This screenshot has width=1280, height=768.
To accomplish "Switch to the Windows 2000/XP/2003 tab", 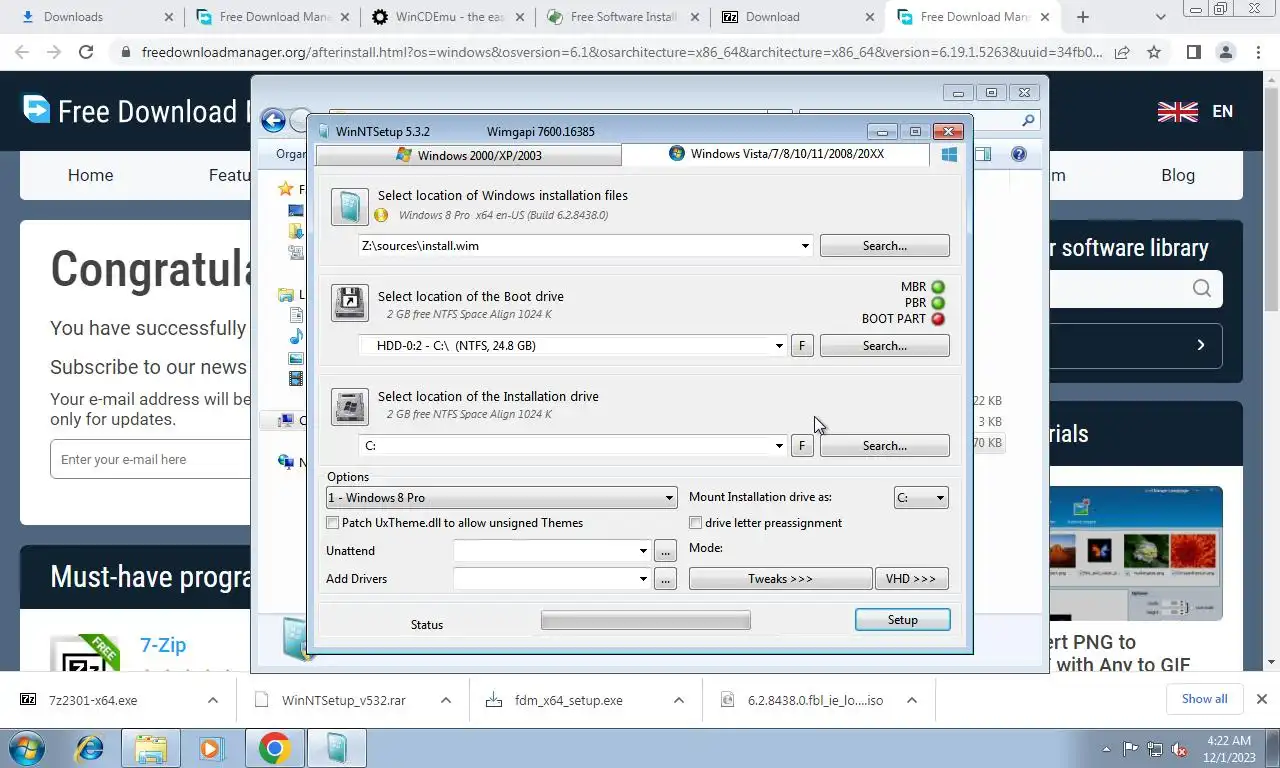I will click(468, 155).
